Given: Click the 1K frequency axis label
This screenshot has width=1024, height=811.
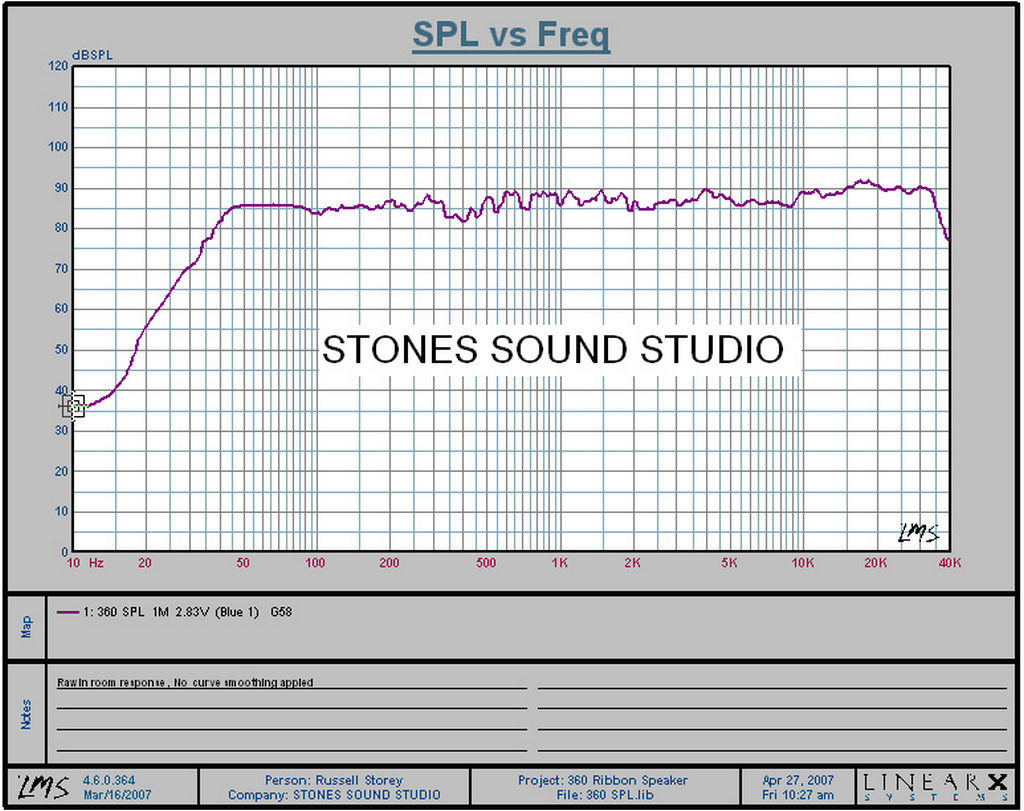Looking at the screenshot, I should pos(560,563).
